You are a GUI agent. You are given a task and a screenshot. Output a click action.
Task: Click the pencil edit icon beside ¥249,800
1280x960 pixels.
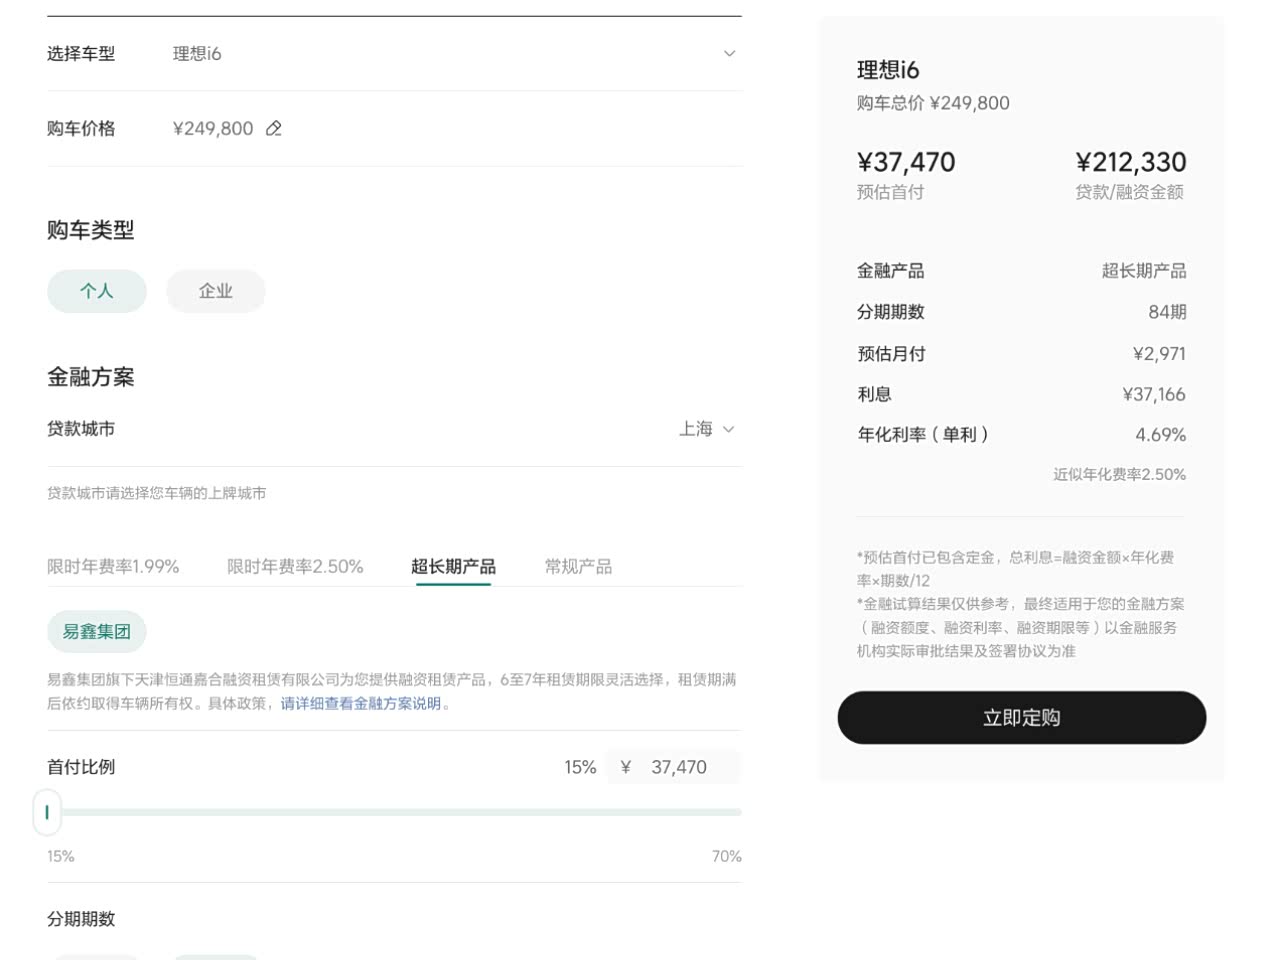[274, 129]
